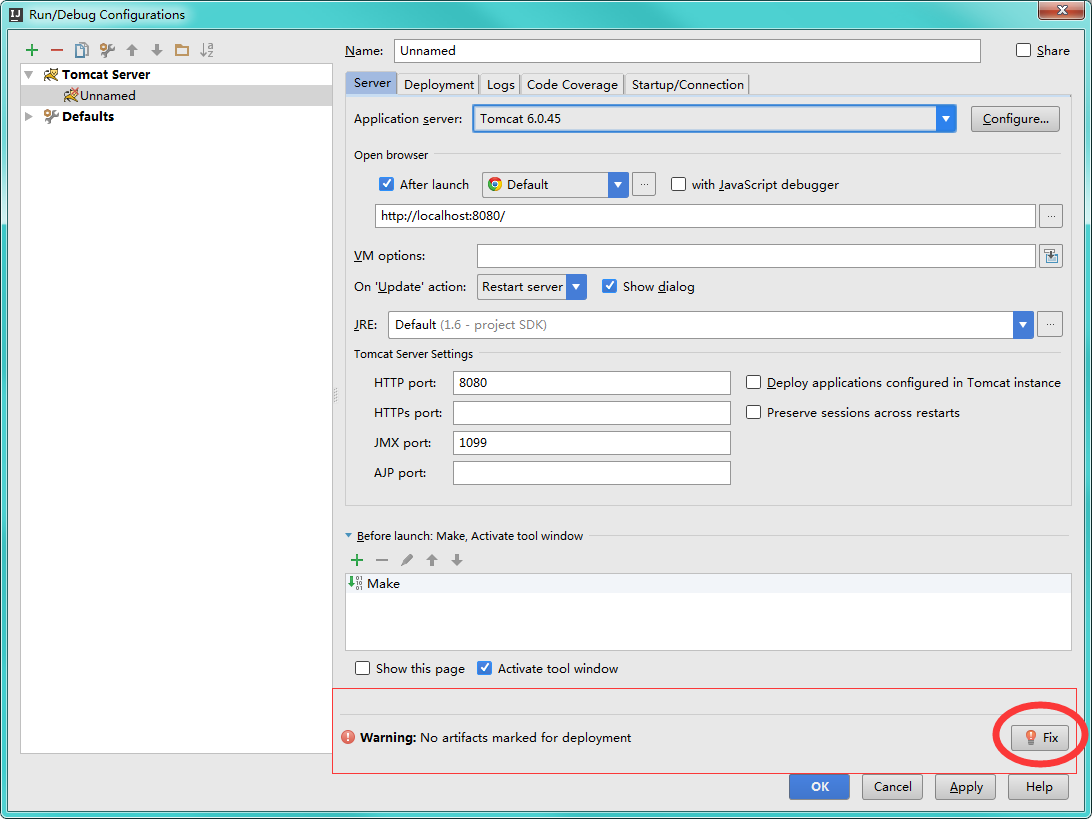Add a Before launch task with plus
The image size is (1092, 819).
pyautogui.click(x=357, y=560)
